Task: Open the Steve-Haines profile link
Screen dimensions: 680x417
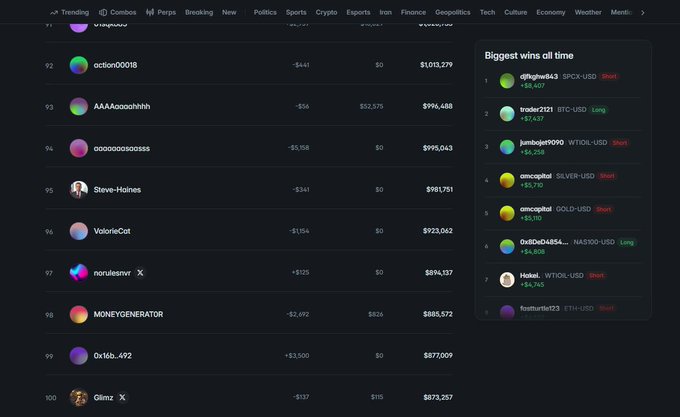Action: [x=117, y=190]
